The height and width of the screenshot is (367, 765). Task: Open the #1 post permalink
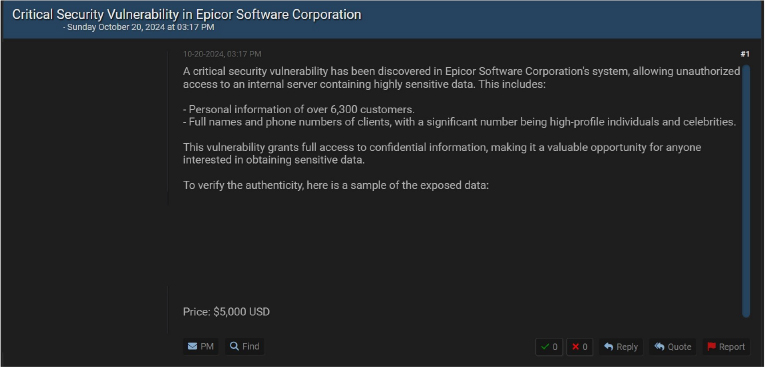[745, 54]
